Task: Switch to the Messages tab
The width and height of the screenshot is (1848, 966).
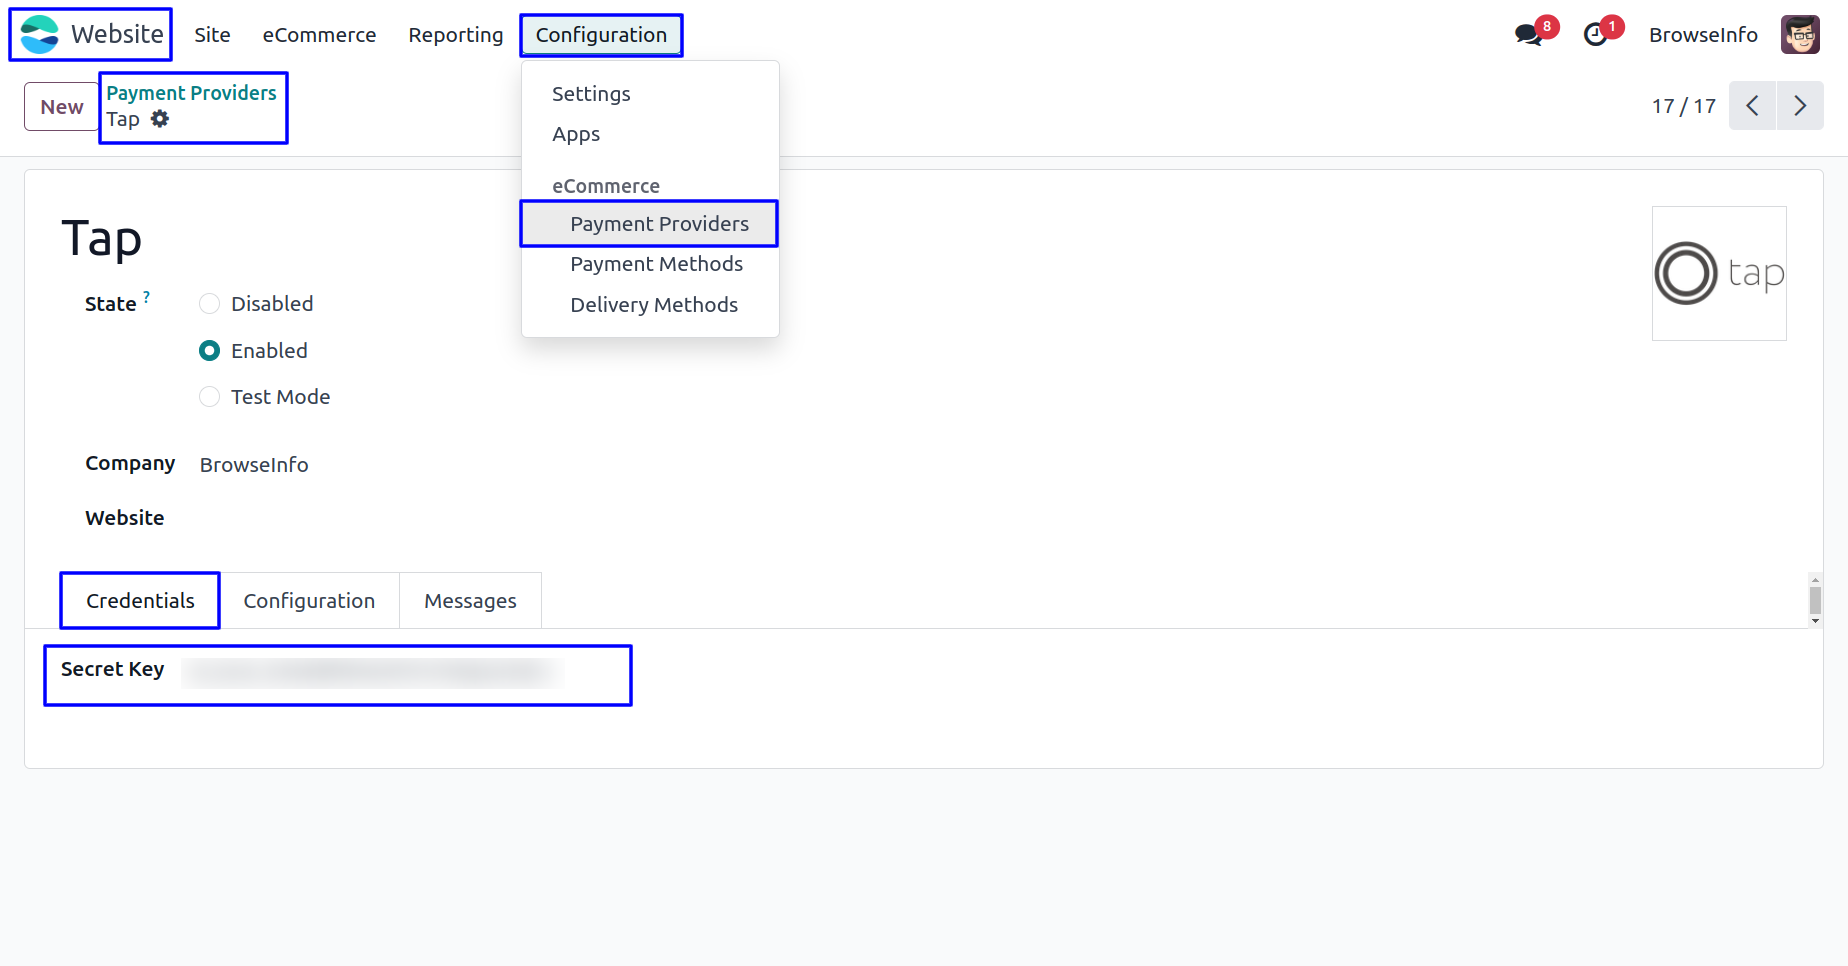Action: click(x=470, y=601)
